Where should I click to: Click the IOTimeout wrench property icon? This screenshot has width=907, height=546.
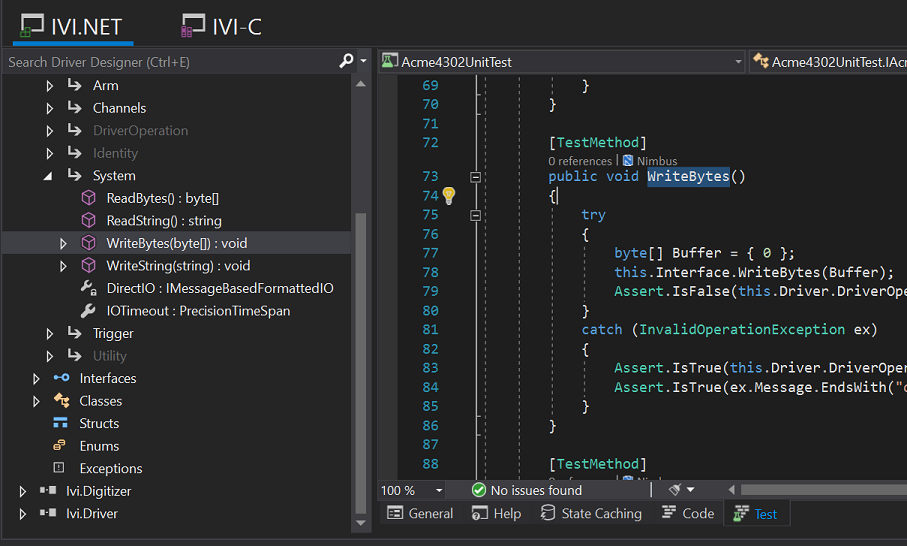click(89, 311)
